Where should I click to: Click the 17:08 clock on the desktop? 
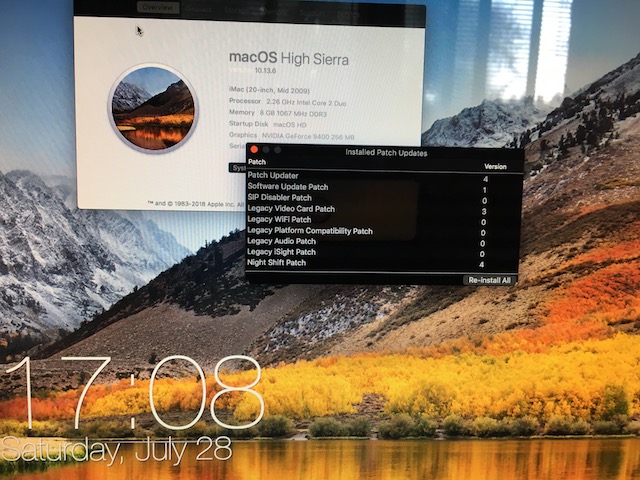coord(135,393)
